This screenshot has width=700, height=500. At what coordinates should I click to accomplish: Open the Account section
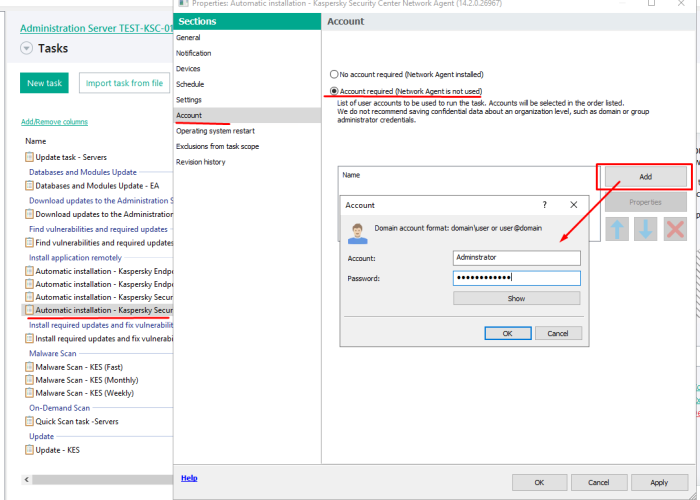[247, 115]
